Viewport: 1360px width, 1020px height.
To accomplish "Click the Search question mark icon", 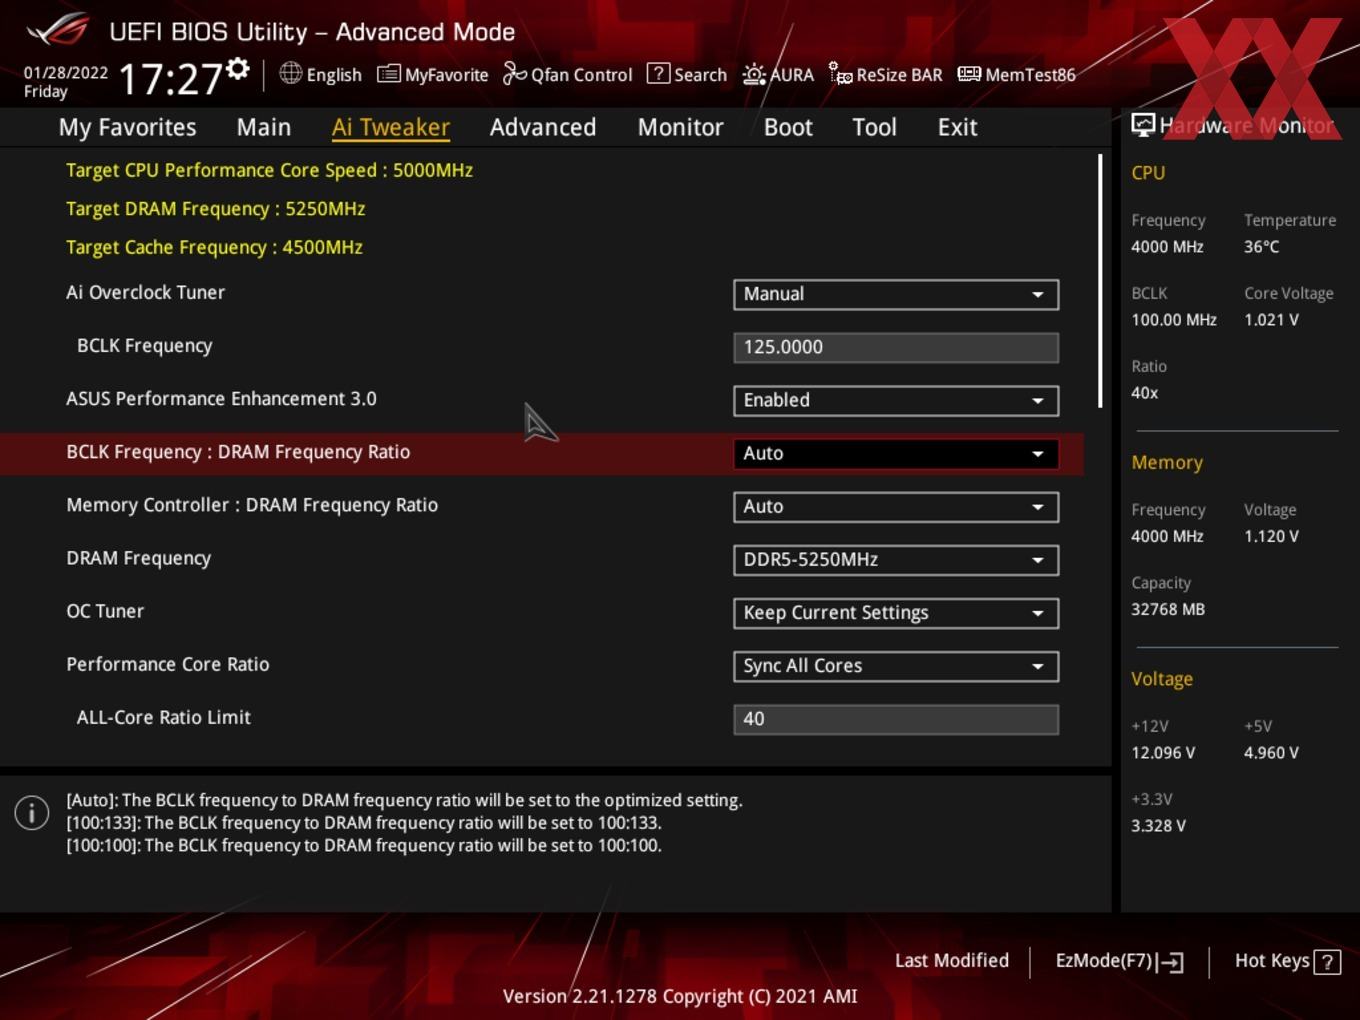I will pyautogui.click(x=658, y=73).
